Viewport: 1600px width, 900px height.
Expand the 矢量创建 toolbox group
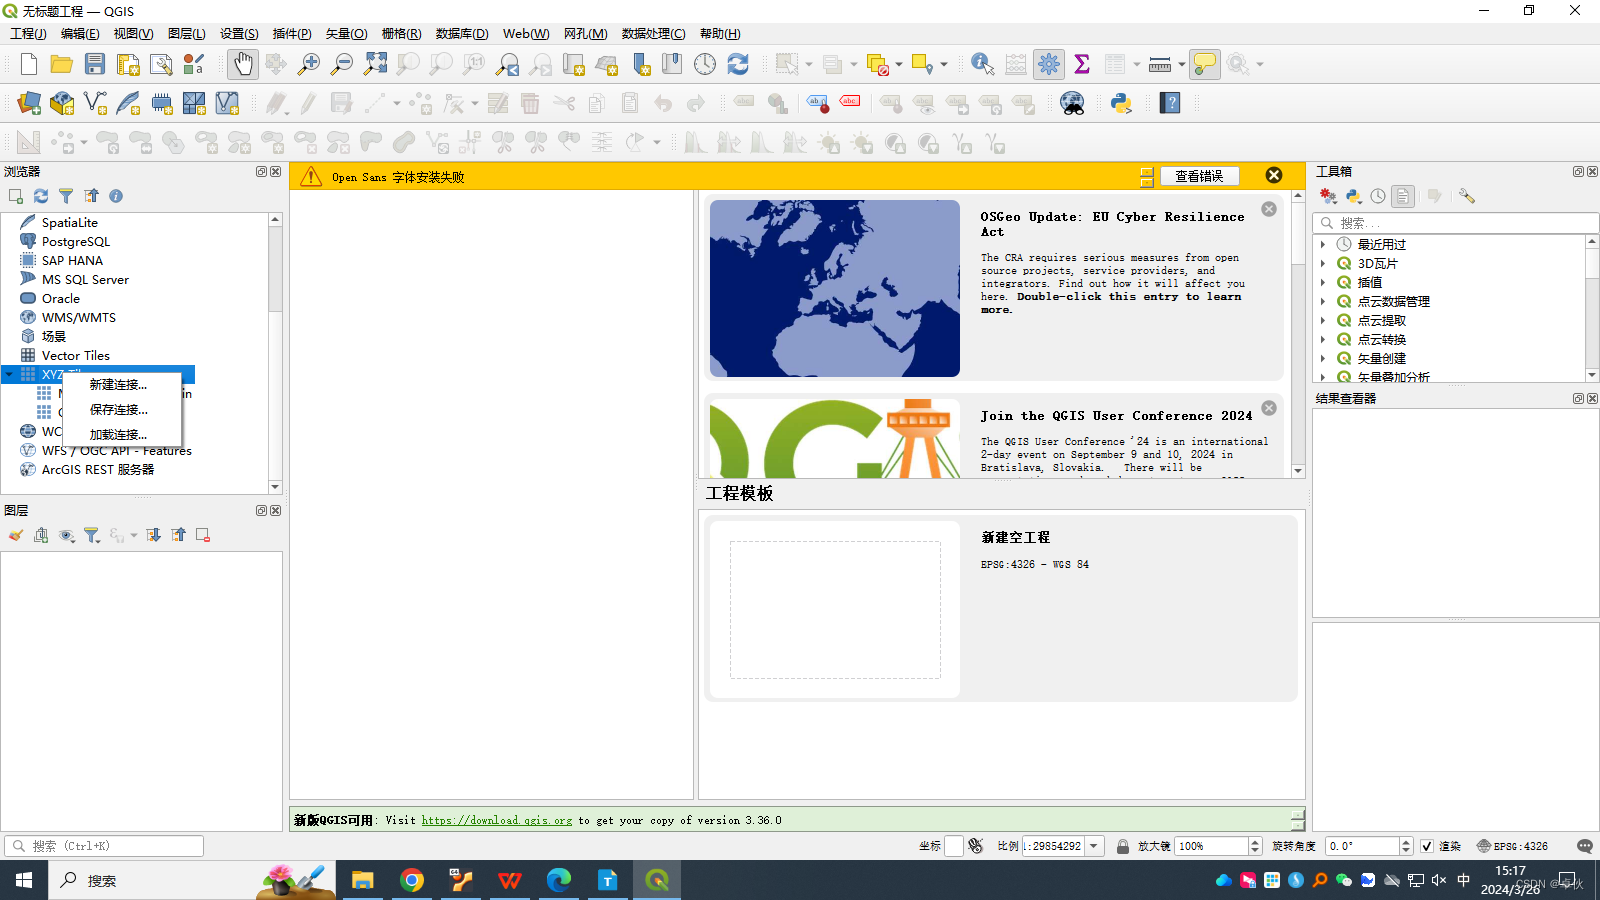(1323, 358)
